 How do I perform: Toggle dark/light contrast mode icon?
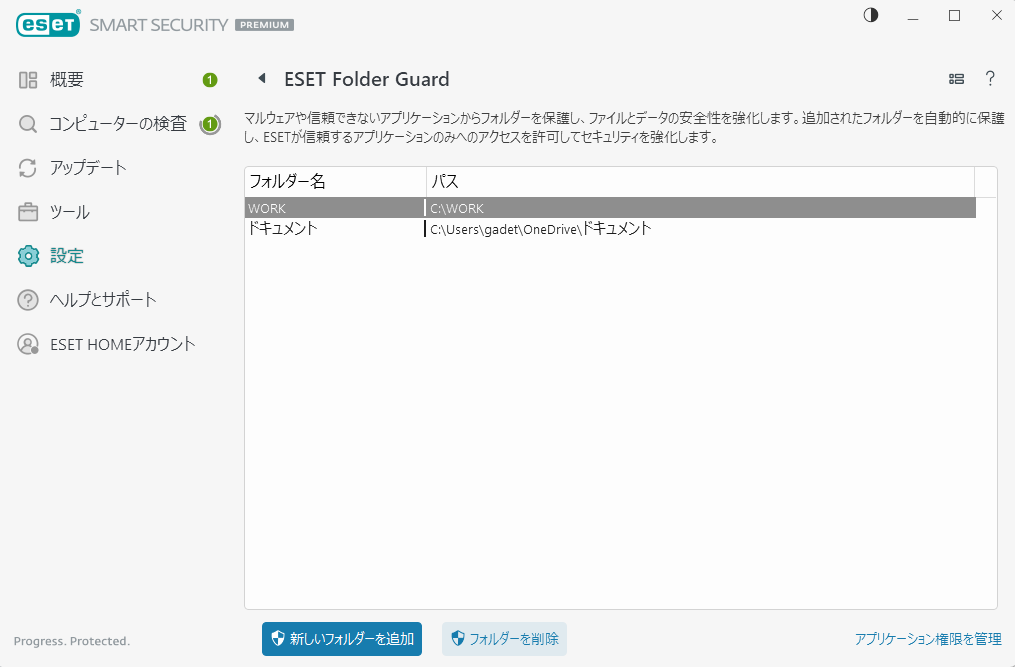coord(870,16)
